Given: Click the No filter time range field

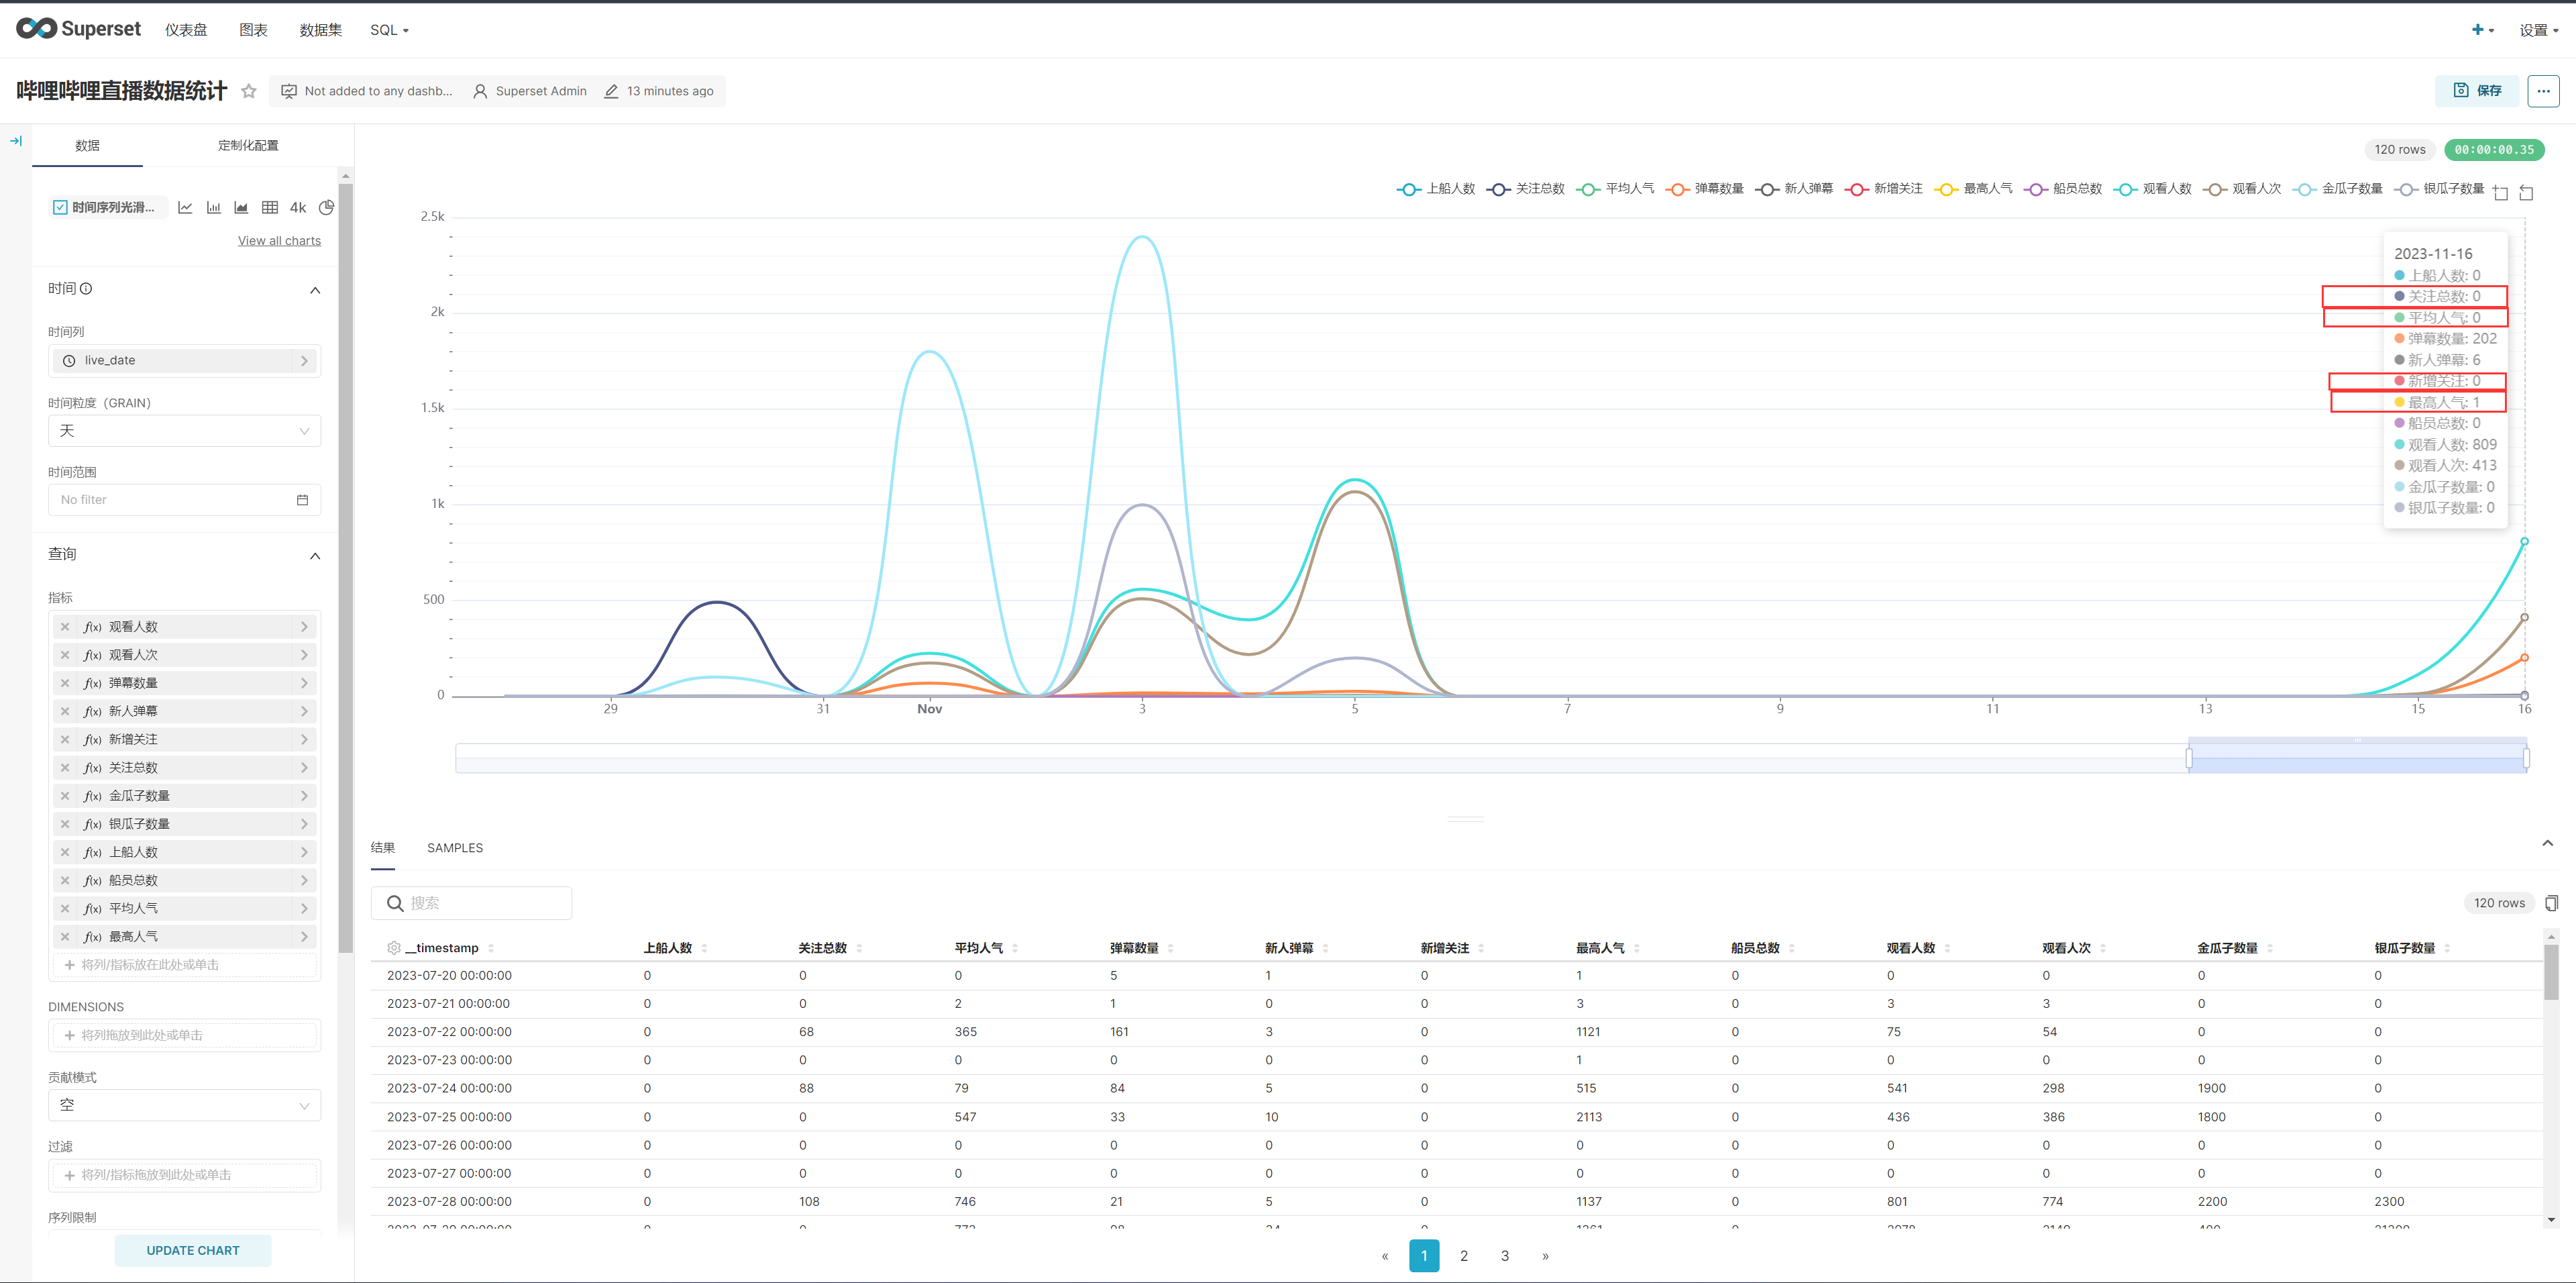Looking at the screenshot, I should 184,500.
